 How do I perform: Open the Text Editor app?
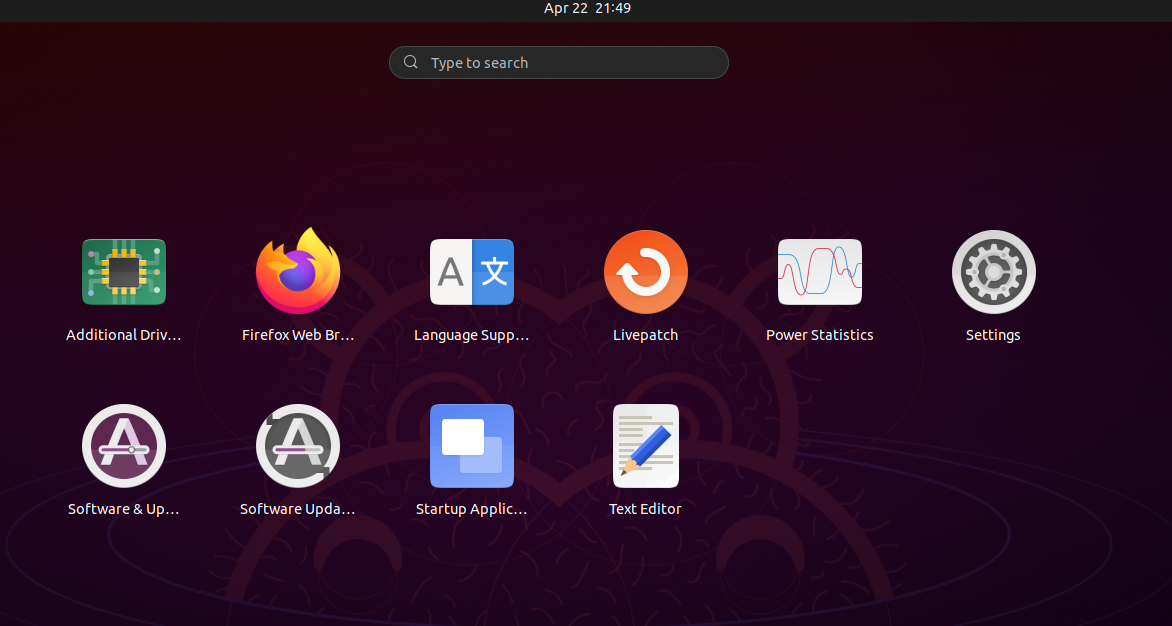pyautogui.click(x=646, y=446)
